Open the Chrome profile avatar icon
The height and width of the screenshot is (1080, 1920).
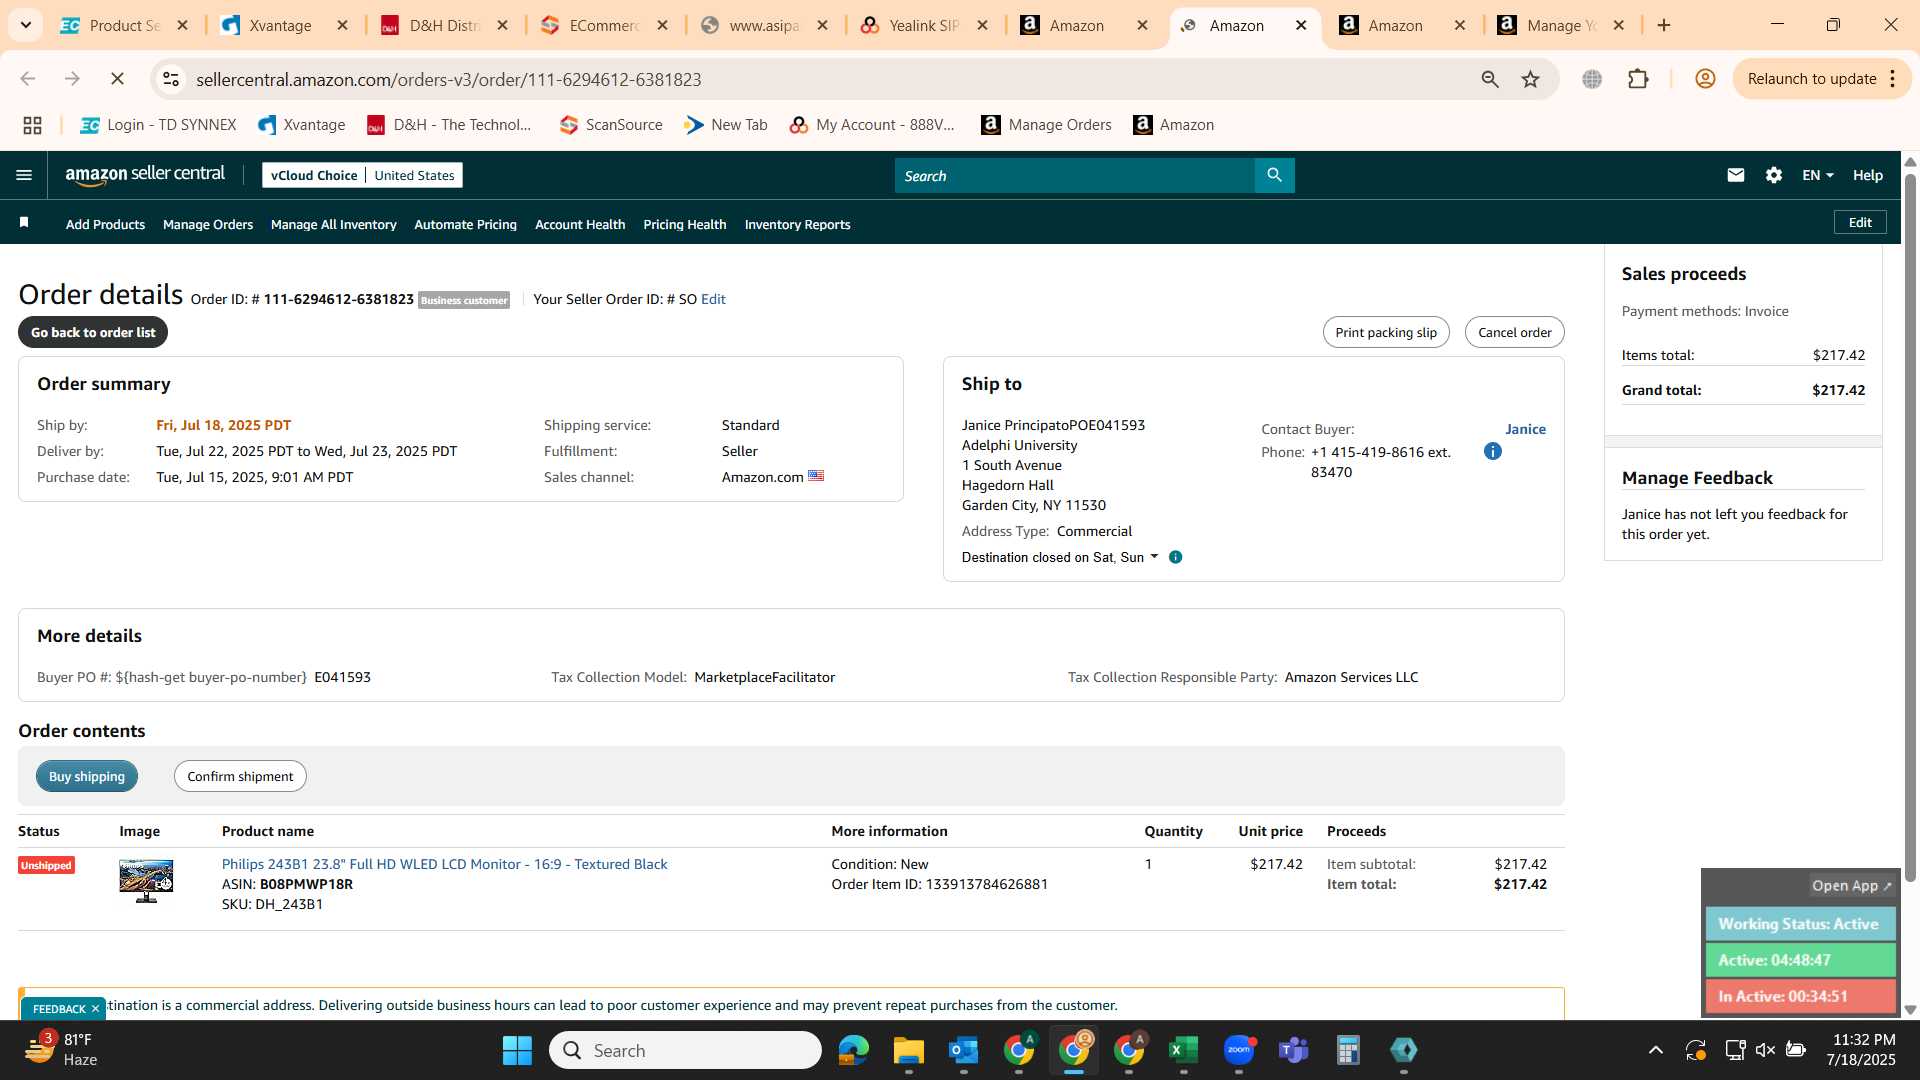pos(1705,79)
